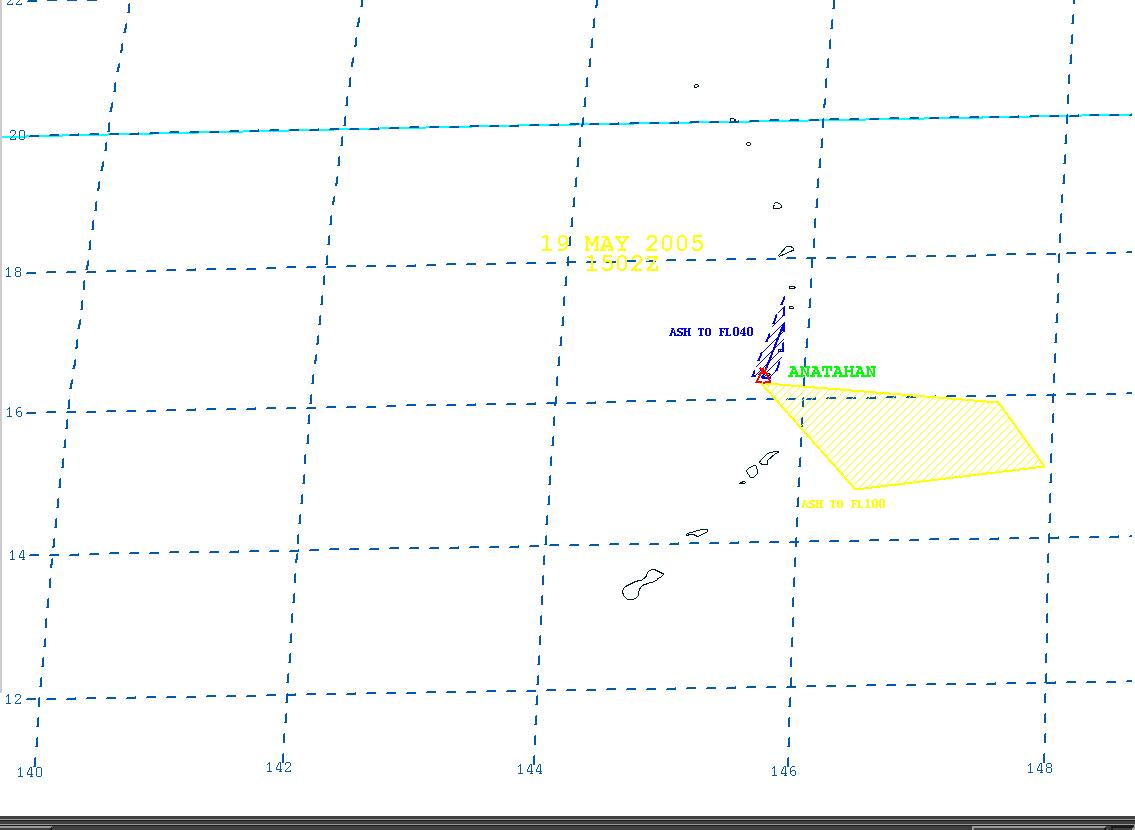
Task: Click the longitude label 146
Action: [x=783, y=771]
